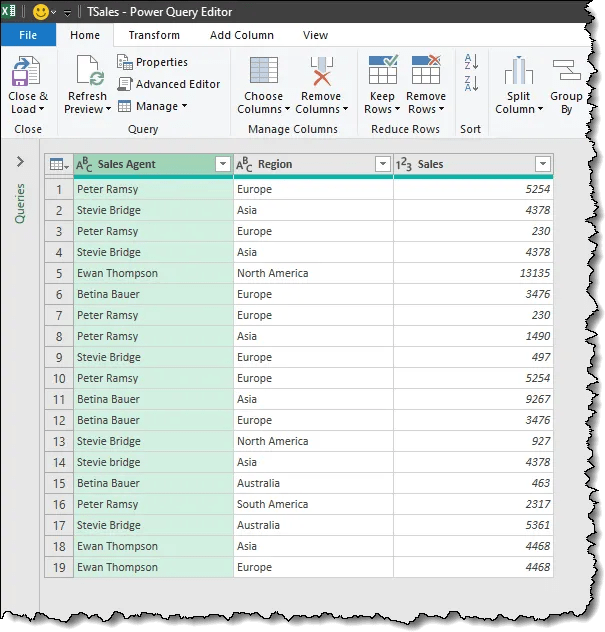605x632 pixels.
Task: Select row number 5
Action: click(x=59, y=273)
